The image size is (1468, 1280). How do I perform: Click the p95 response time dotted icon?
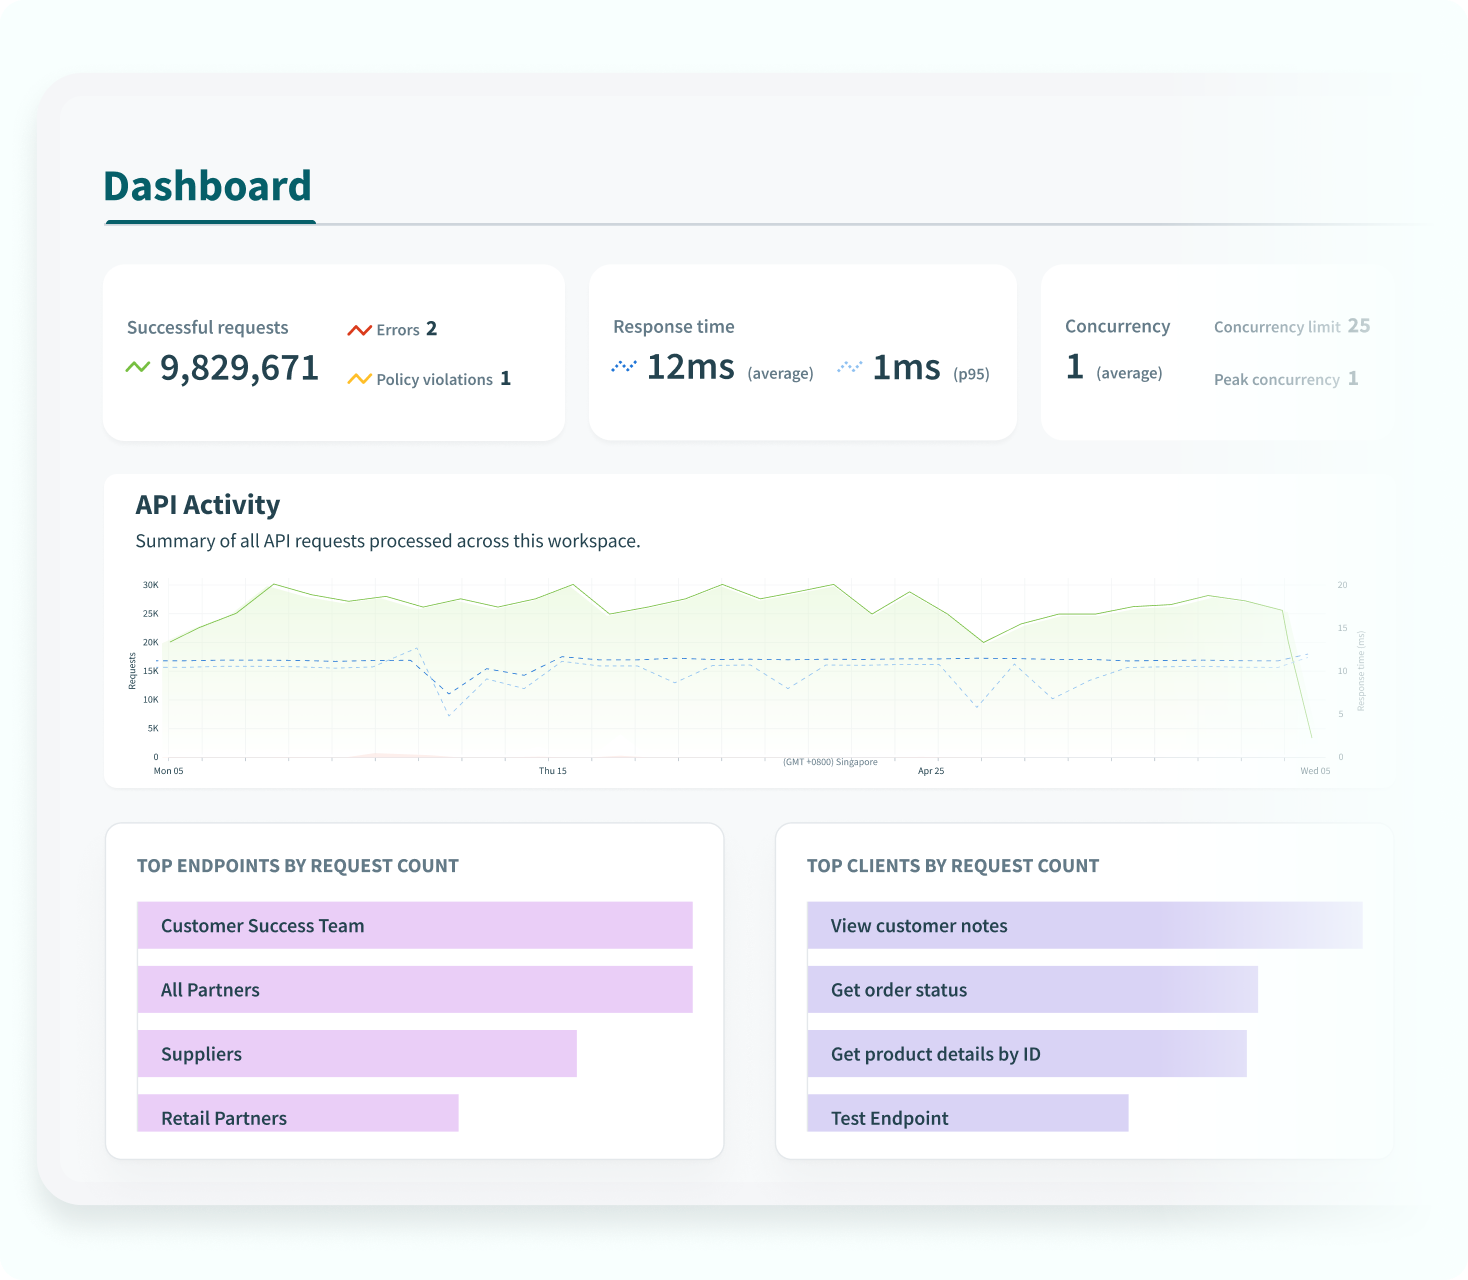pyautogui.click(x=849, y=368)
